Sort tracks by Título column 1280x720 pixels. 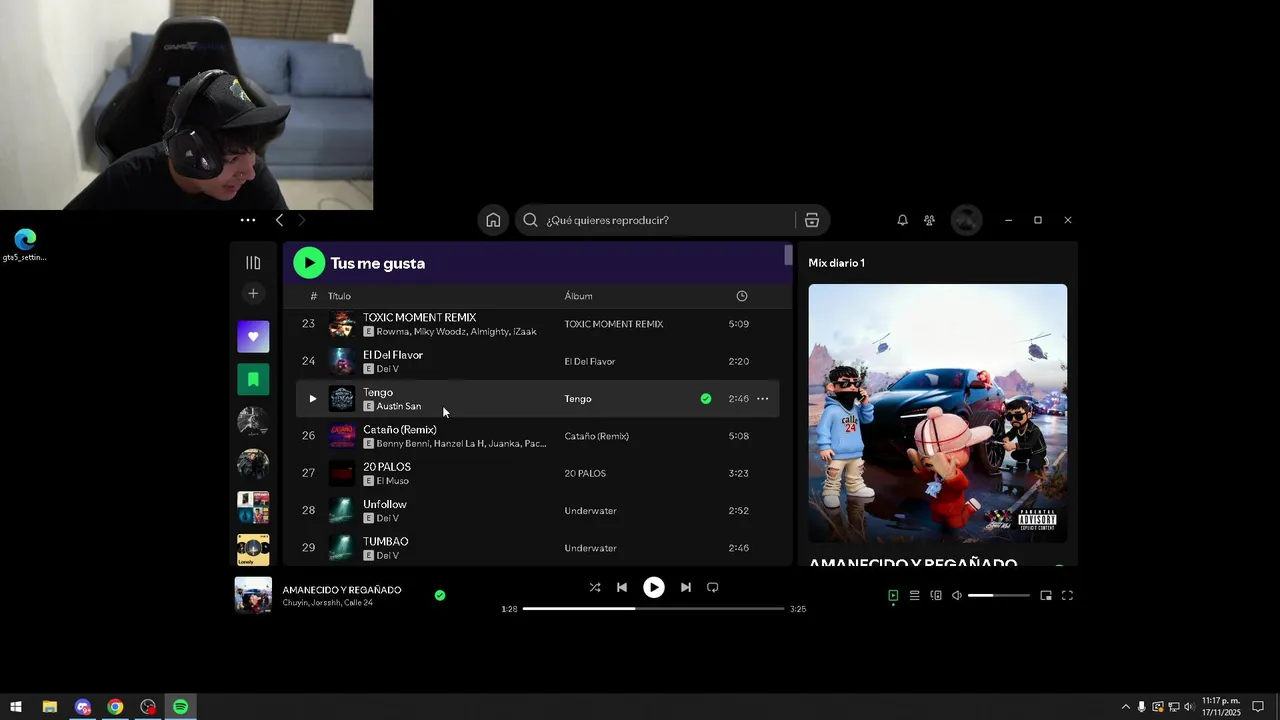click(339, 296)
